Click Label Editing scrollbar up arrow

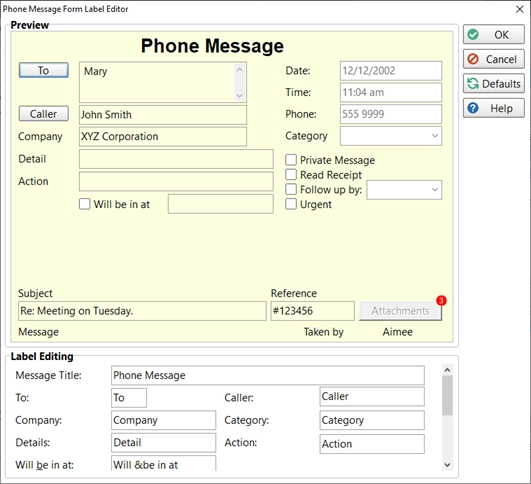click(447, 370)
